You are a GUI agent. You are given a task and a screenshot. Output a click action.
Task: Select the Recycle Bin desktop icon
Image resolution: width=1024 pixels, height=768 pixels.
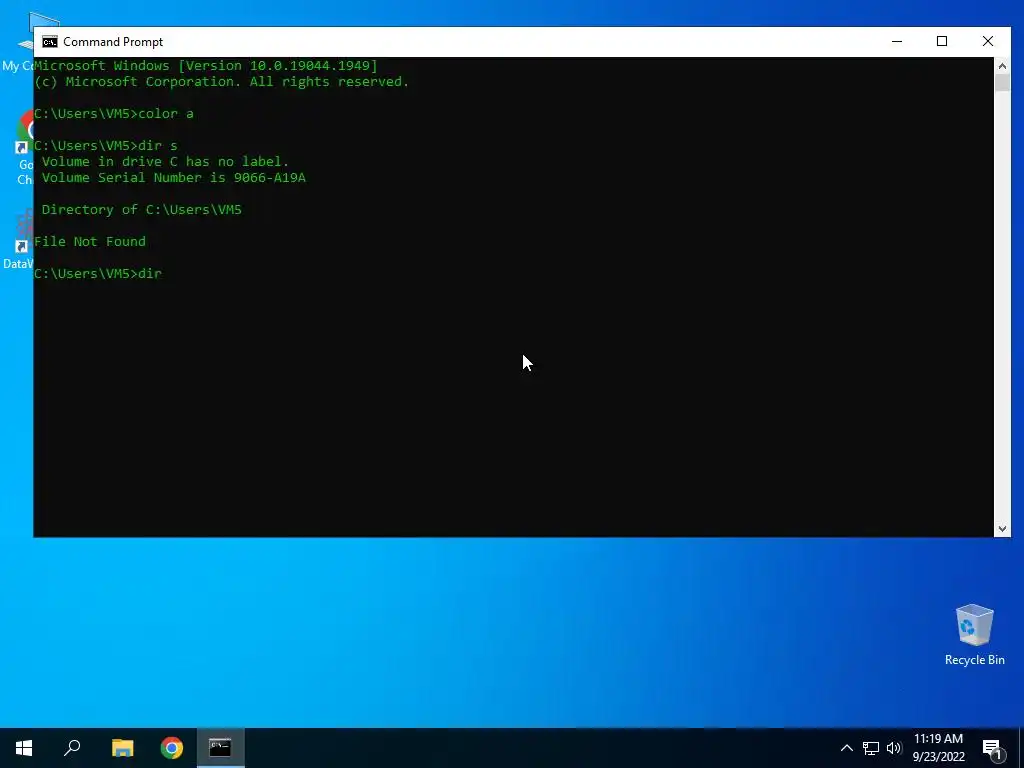974,635
